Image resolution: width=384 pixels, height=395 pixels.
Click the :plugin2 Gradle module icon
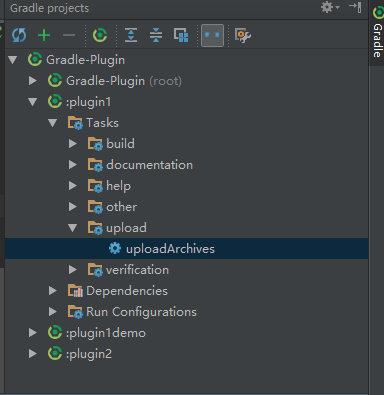[x=55, y=353]
